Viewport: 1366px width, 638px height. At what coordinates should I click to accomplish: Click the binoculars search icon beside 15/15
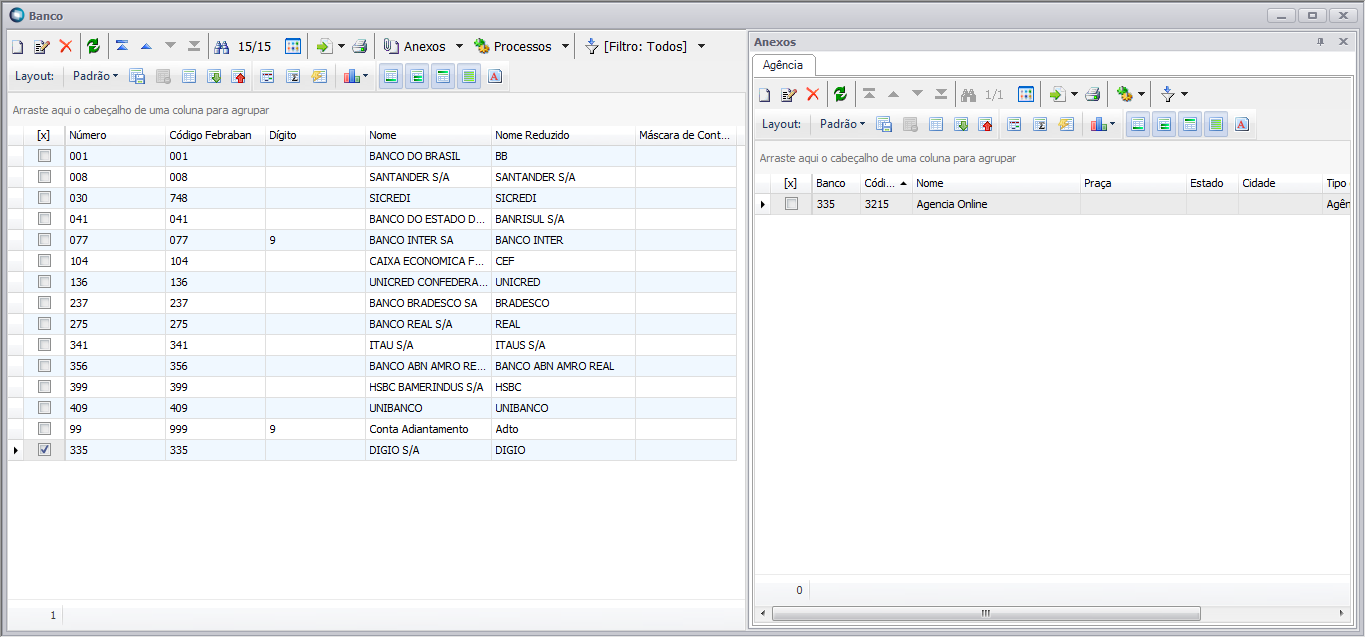click(x=222, y=46)
